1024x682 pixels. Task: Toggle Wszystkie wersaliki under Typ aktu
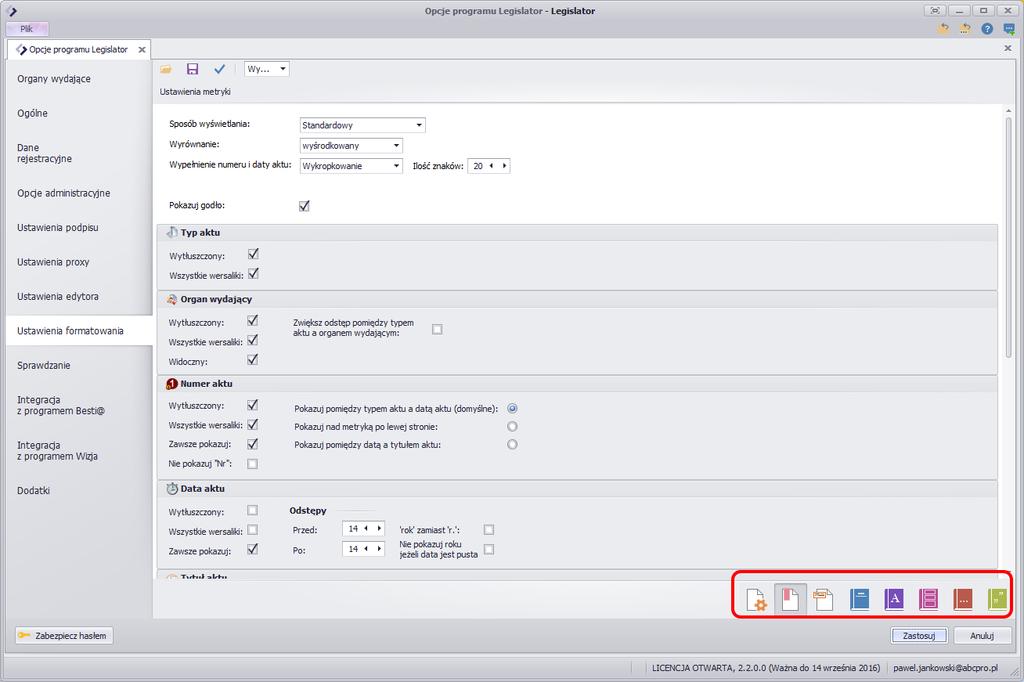pyautogui.click(x=253, y=274)
